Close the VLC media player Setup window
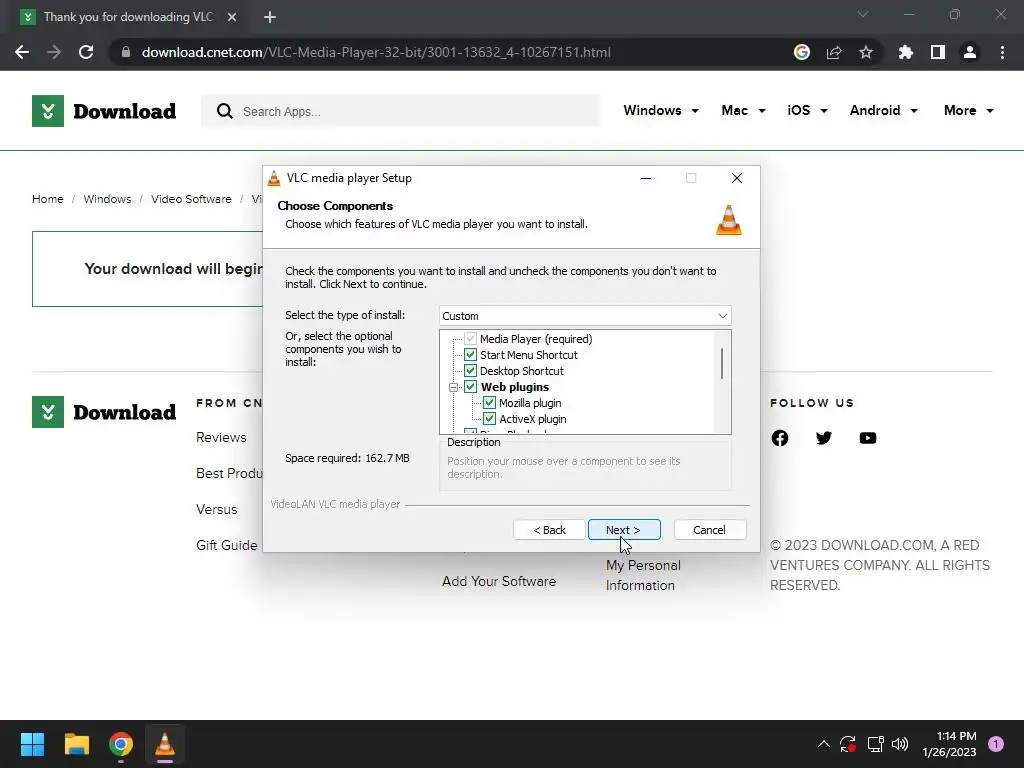The height and width of the screenshot is (768, 1024). pos(737,178)
